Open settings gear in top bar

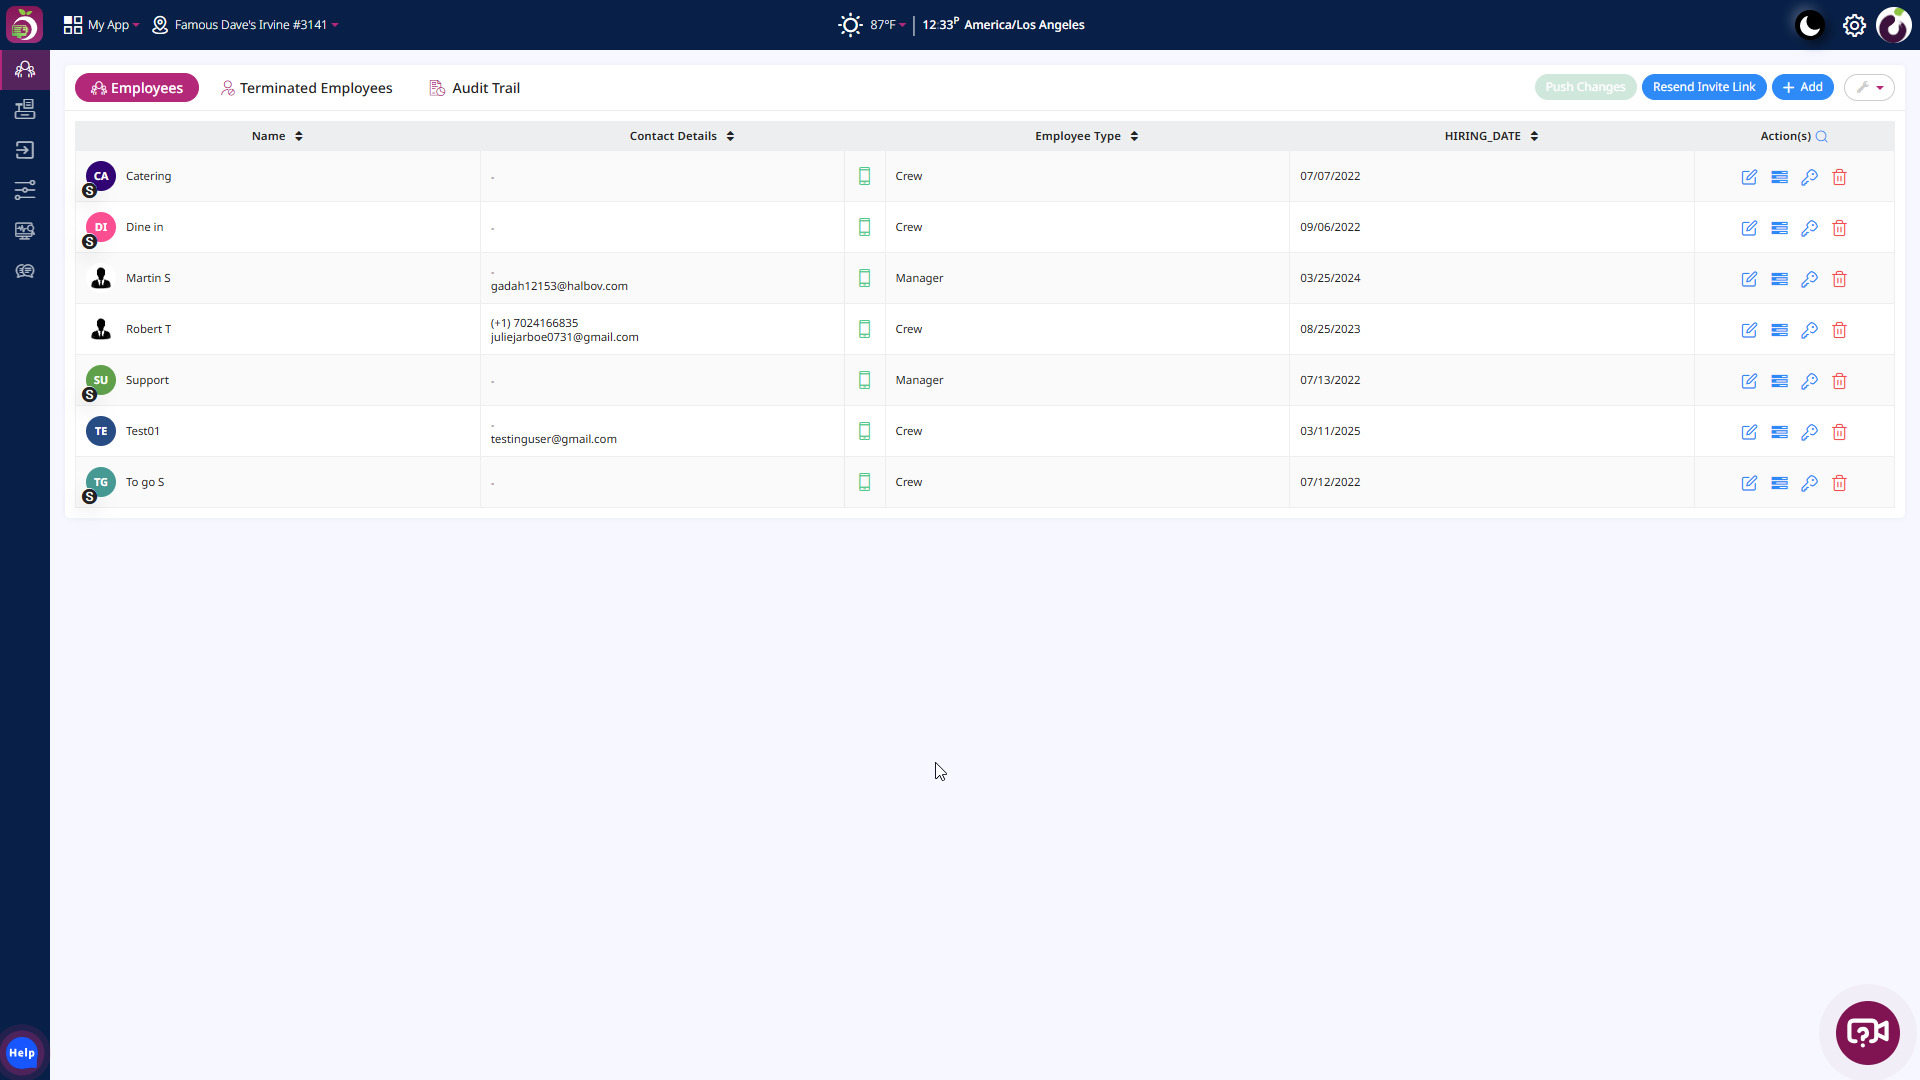click(x=1854, y=25)
